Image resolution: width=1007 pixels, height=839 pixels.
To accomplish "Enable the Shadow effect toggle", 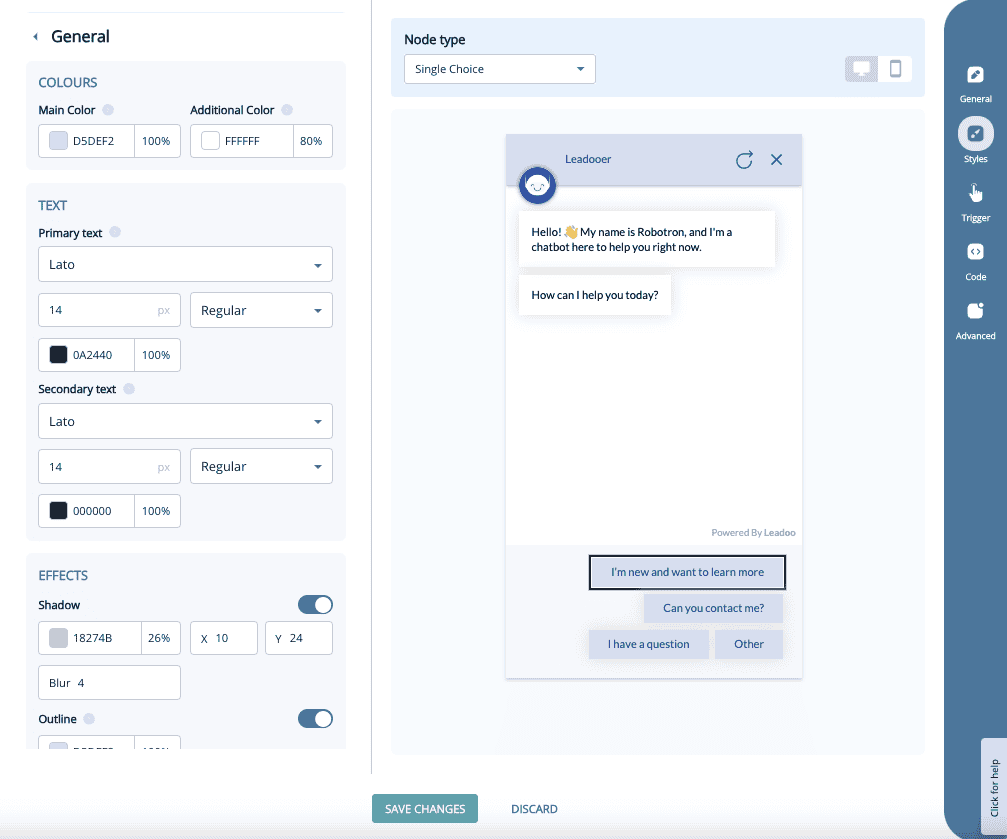I will (x=315, y=605).
